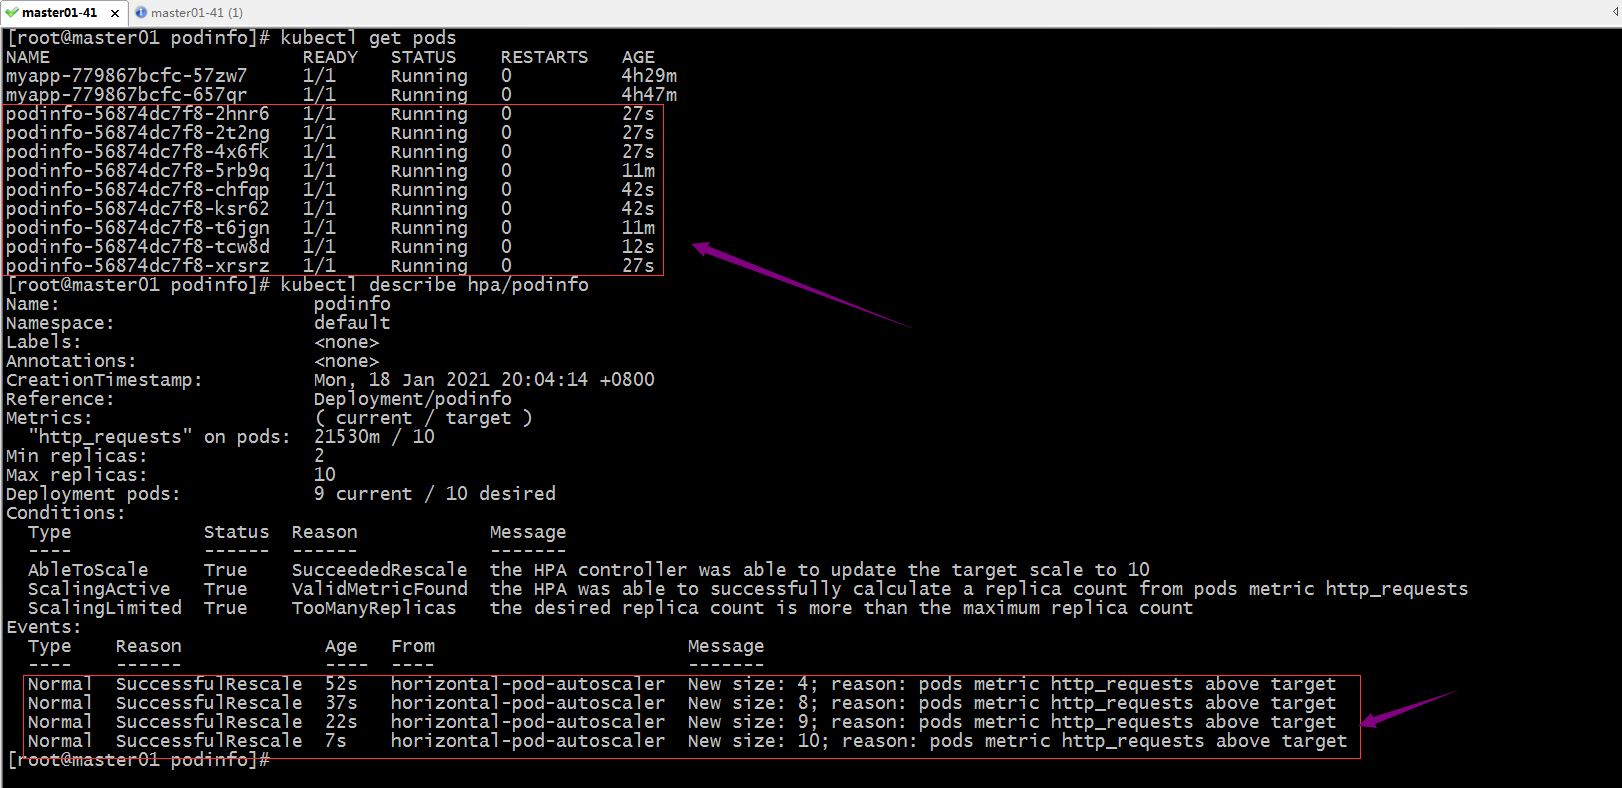Viewport: 1622px width, 788px height.
Task: Click the 'Max replicas:' label
Action: [76, 475]
